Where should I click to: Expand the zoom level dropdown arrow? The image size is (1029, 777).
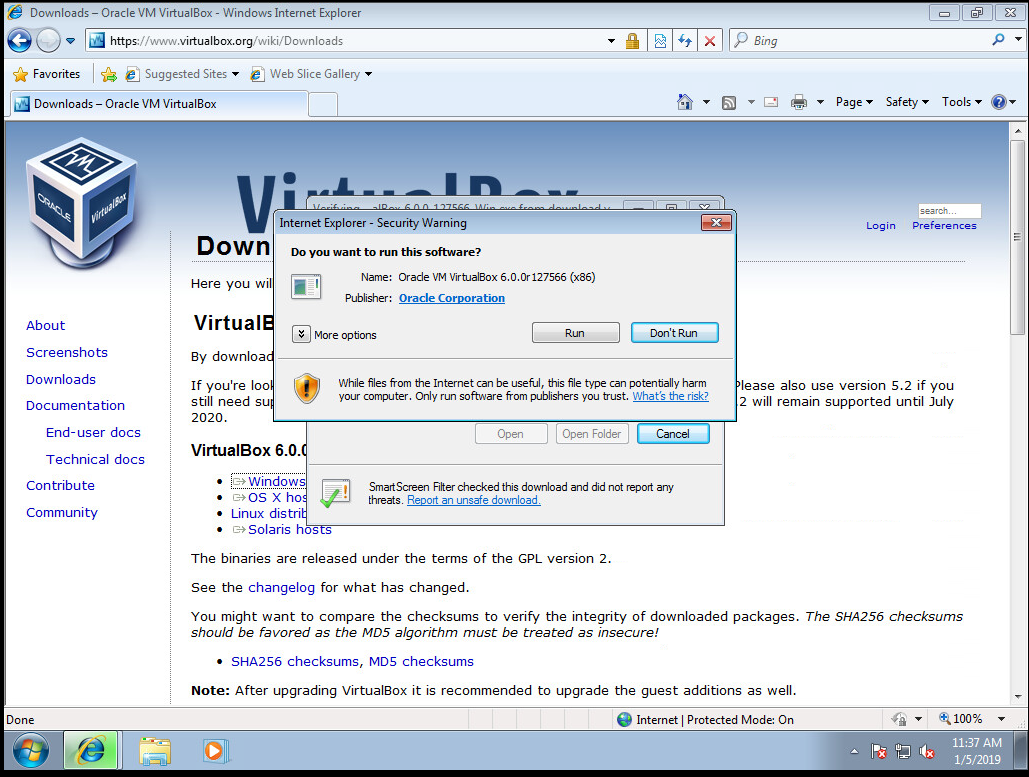(1001, 719)
